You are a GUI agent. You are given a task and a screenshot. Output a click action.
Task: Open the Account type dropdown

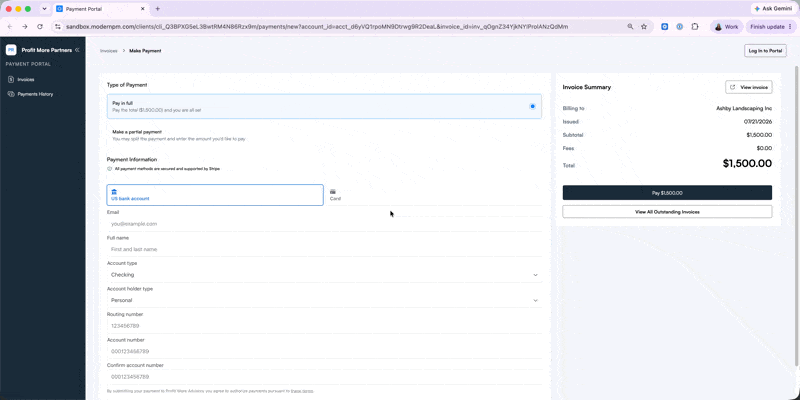click(324, 274)
